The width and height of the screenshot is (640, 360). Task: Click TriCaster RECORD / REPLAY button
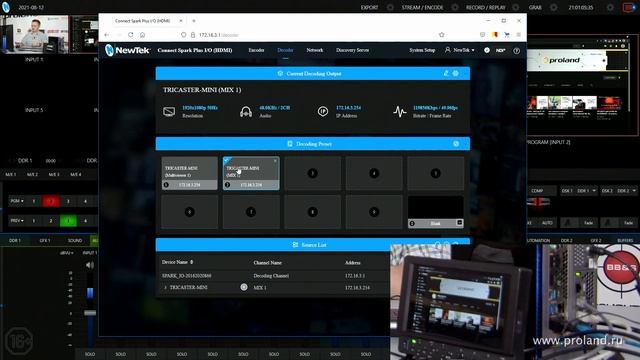pos(485,7)
